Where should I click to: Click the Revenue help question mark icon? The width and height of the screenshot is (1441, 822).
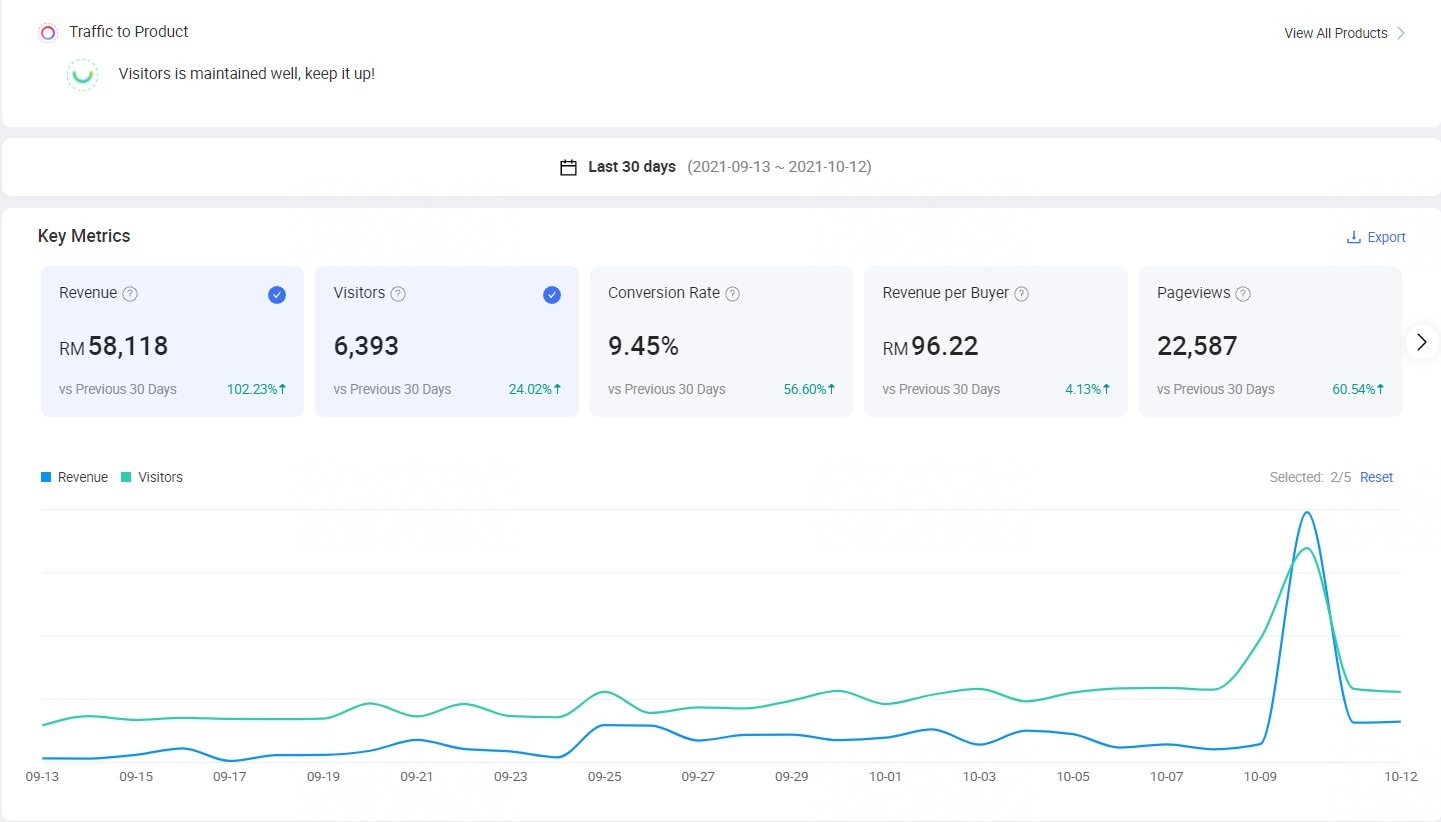tap(130, 294)
